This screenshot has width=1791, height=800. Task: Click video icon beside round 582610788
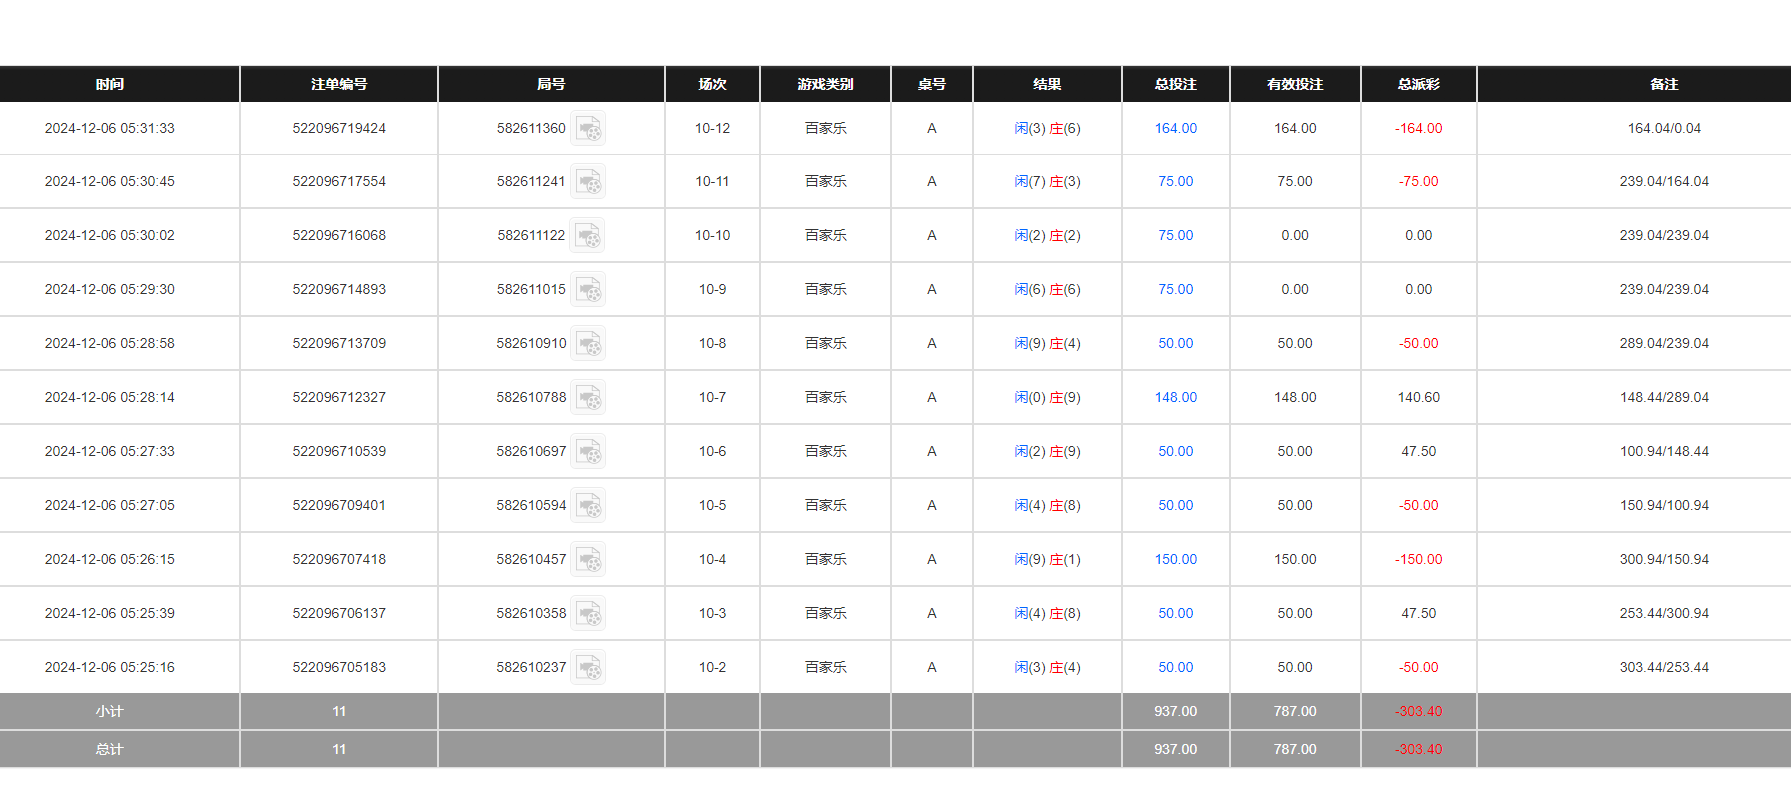click(588, 398)
